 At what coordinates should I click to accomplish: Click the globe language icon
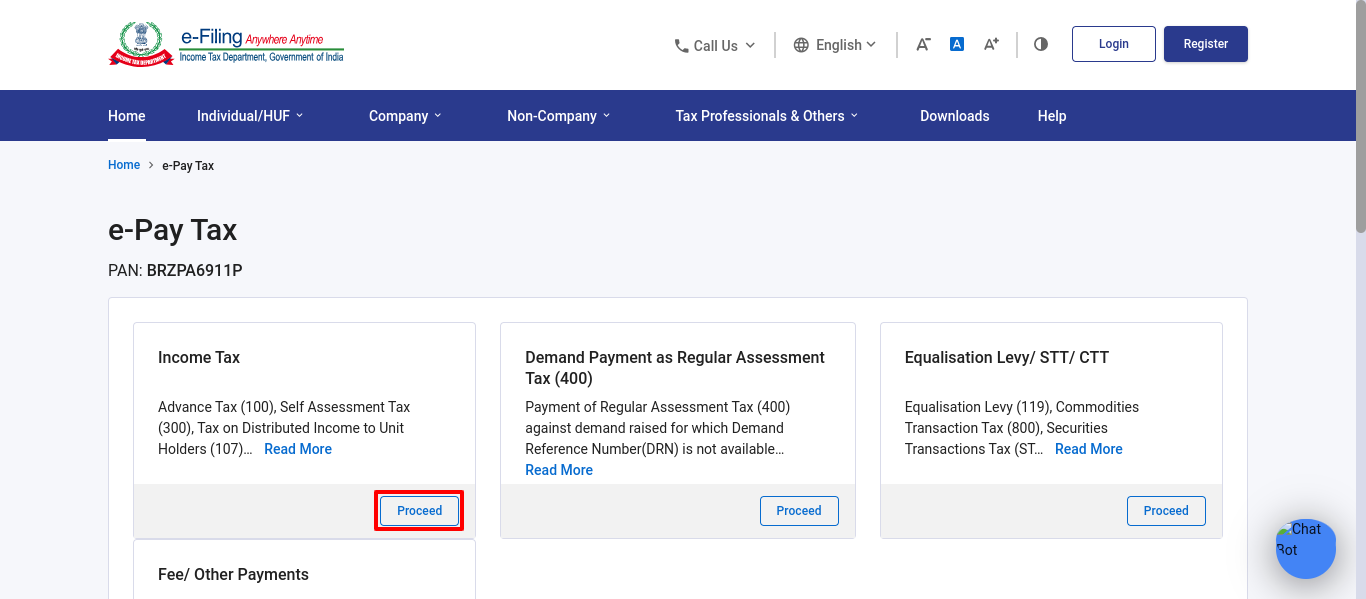pos(801,45)
